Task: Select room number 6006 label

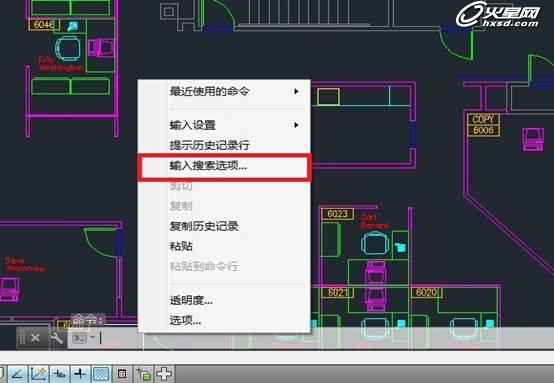Action: 483,130
